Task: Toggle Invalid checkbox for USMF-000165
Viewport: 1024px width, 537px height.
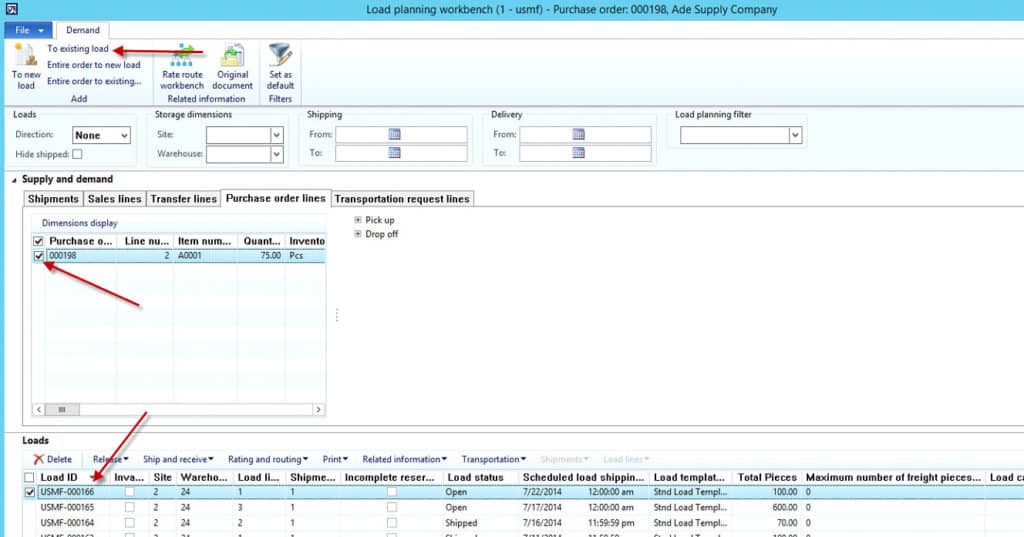Action: point(129,507)
